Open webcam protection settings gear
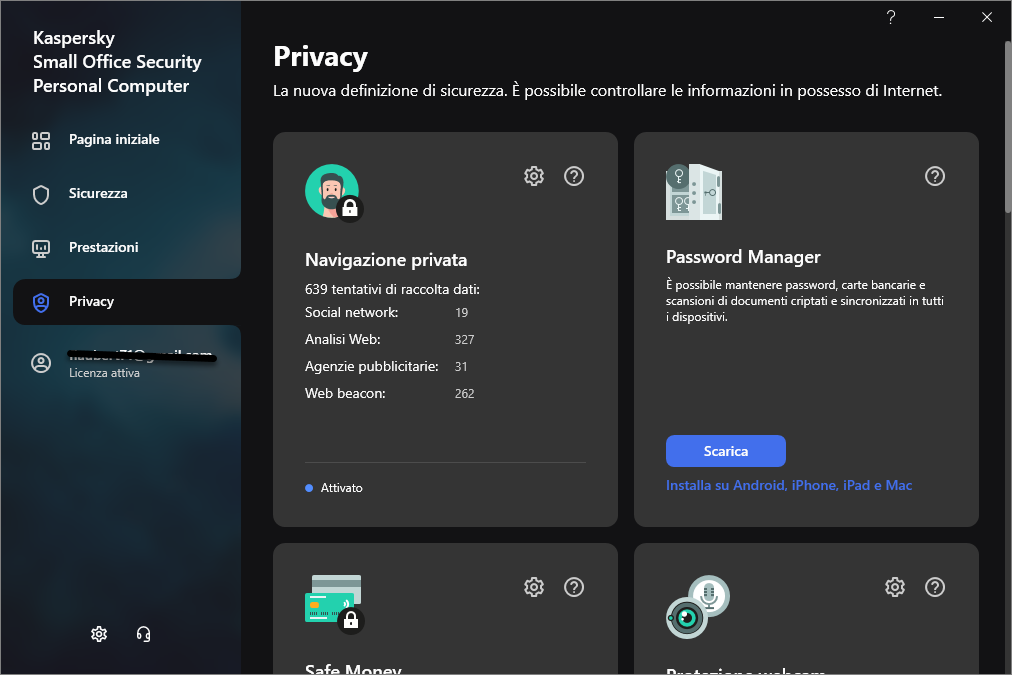The height and width of the screenshot is (675, 1012). (895, 587)
